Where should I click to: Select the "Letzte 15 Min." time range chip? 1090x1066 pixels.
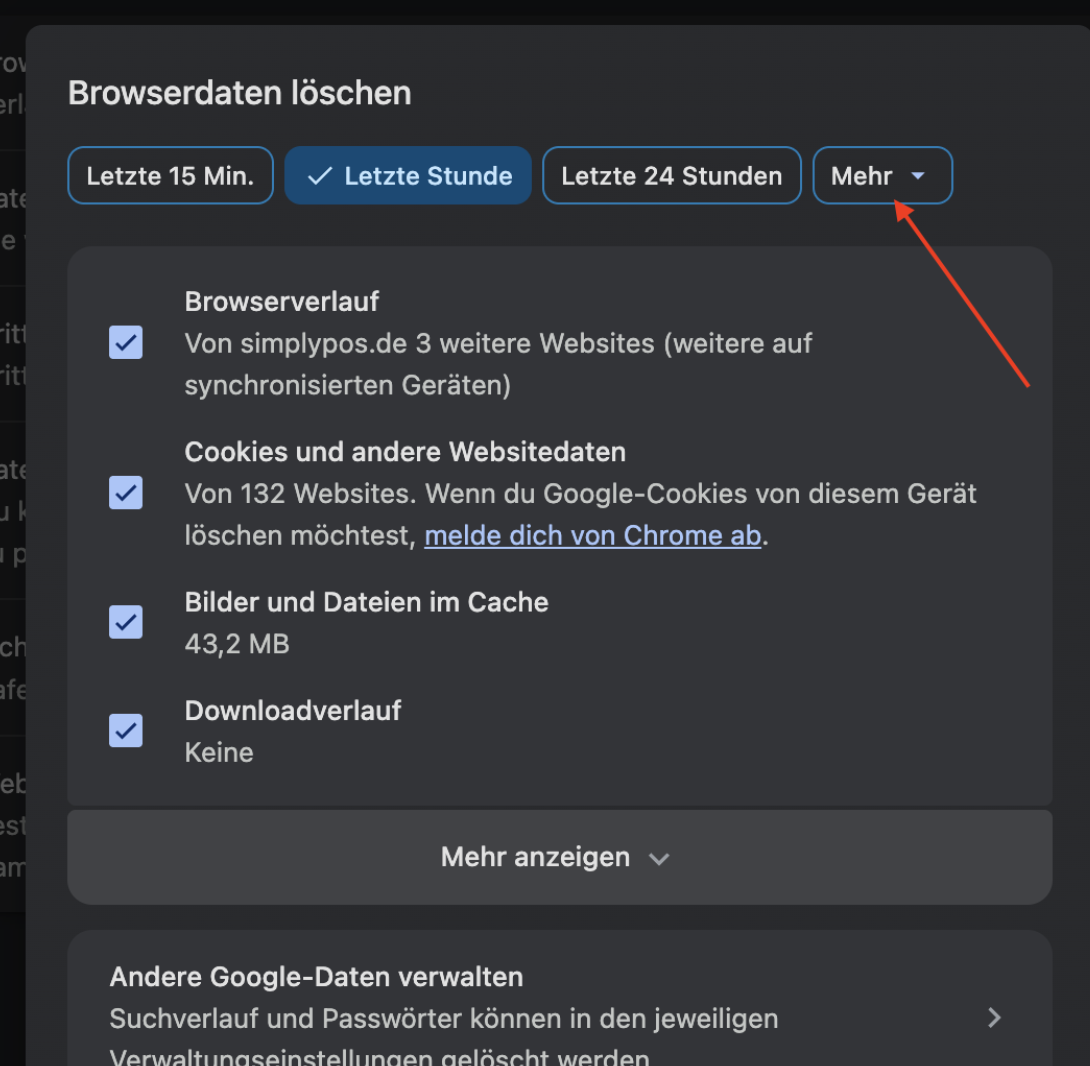(170, 176)
